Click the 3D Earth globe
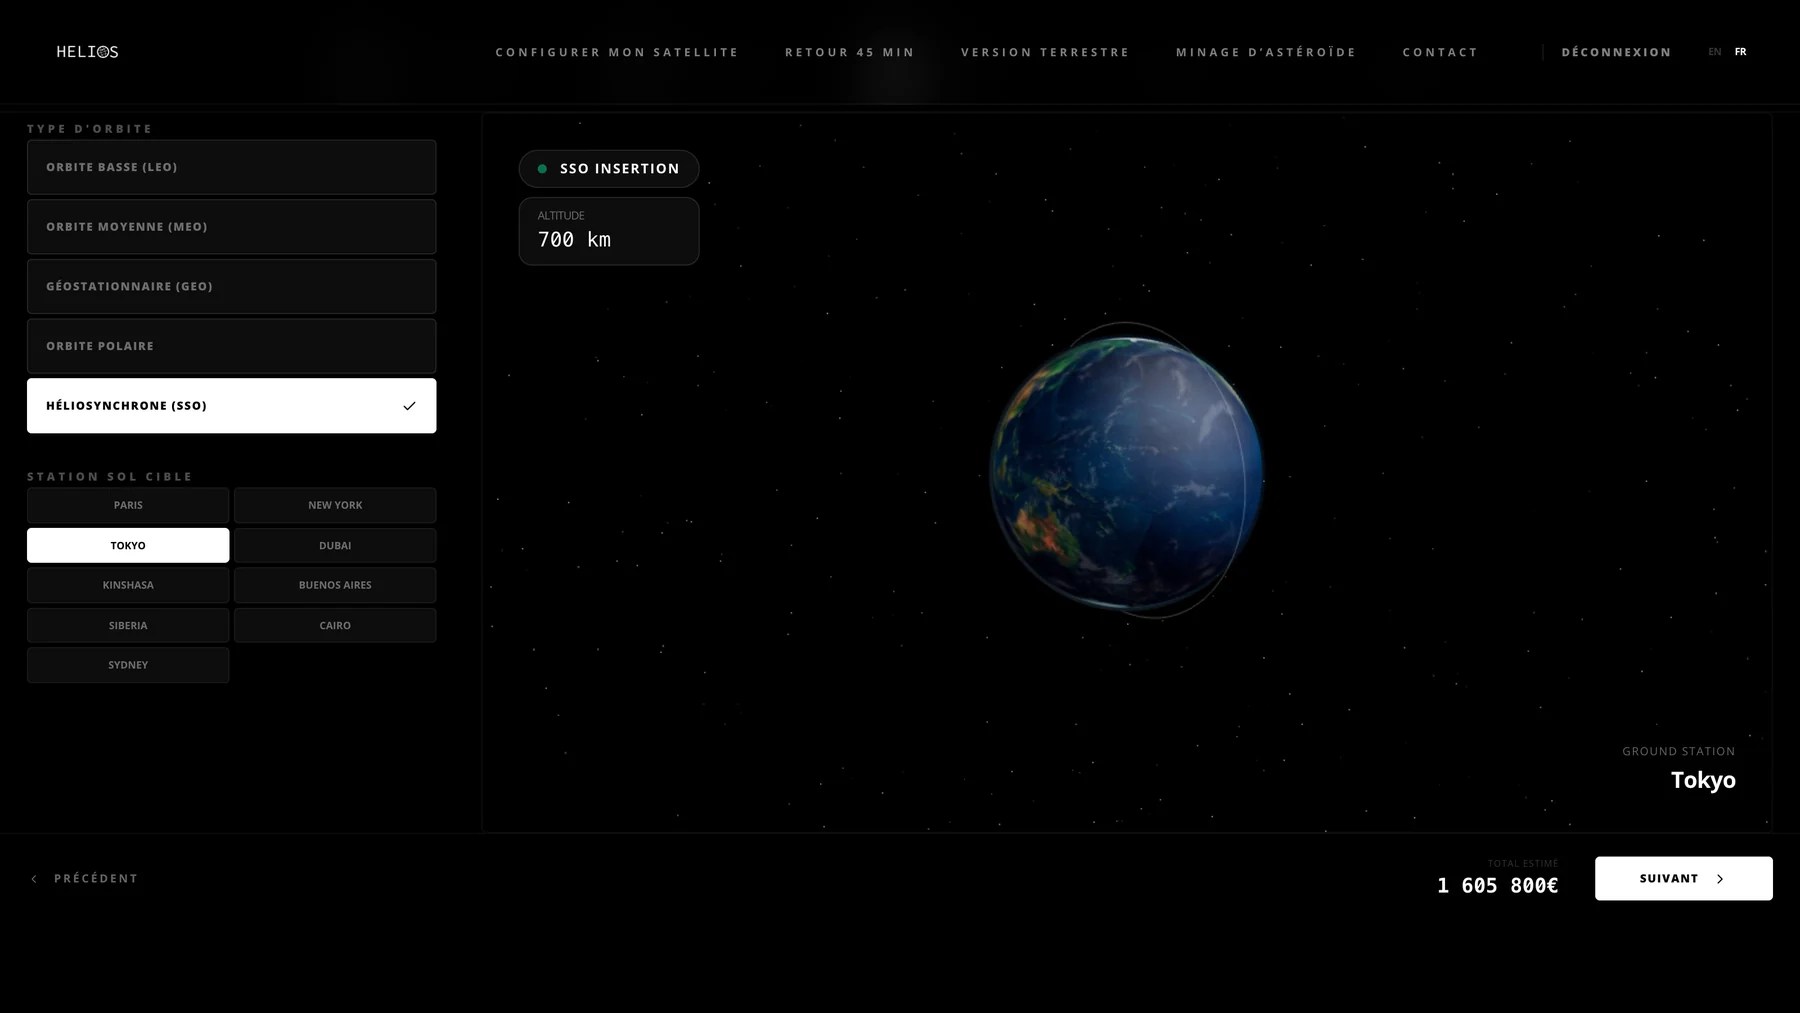The width and height of the screenshot is (1800, 1013). (1126, 473)
